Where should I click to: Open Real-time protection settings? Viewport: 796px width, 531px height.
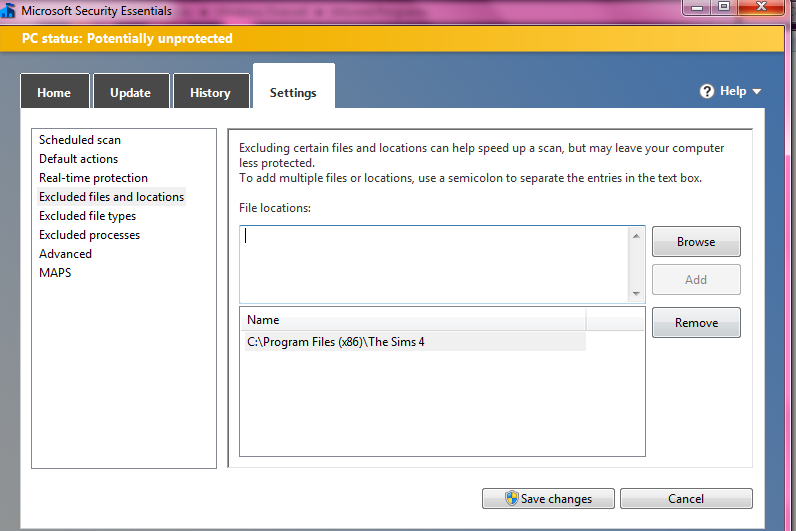click(x=93, y=178)
